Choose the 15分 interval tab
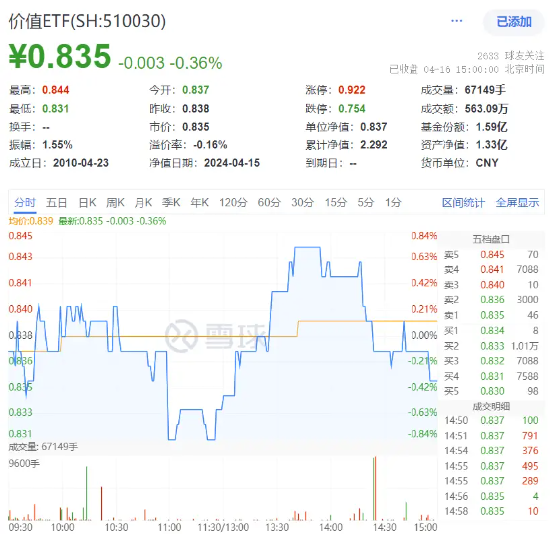Viewport: 550px width, 535px height. (336, 202)
